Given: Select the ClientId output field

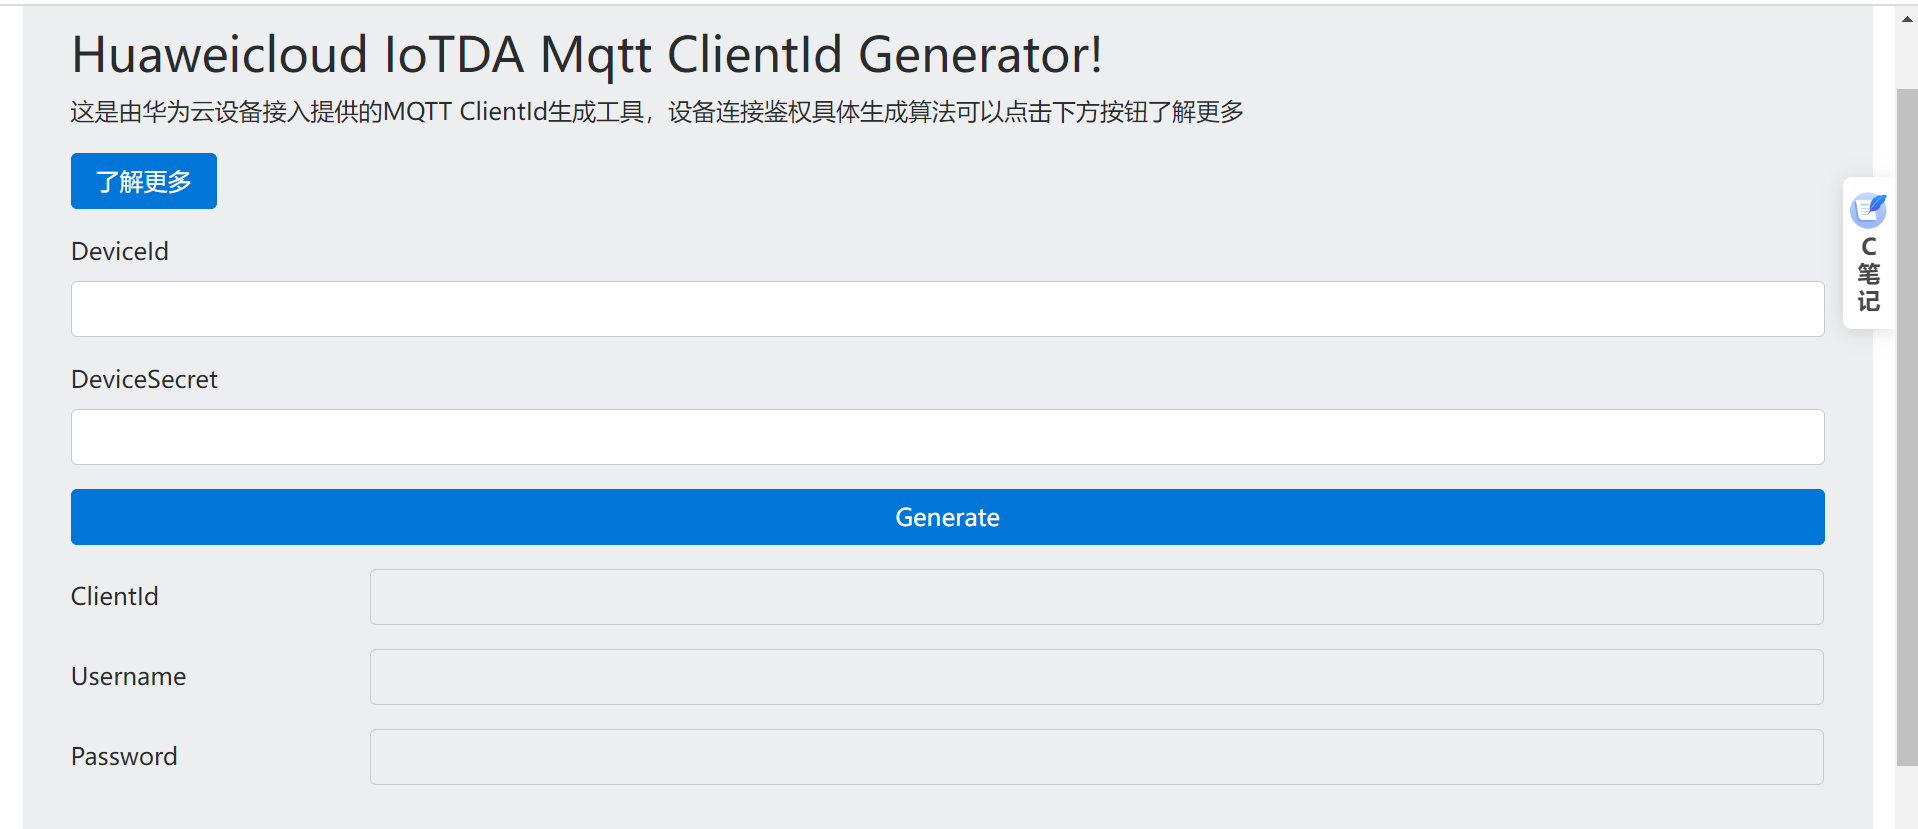Looking at the screenshot, I should tap(1096, 597).
